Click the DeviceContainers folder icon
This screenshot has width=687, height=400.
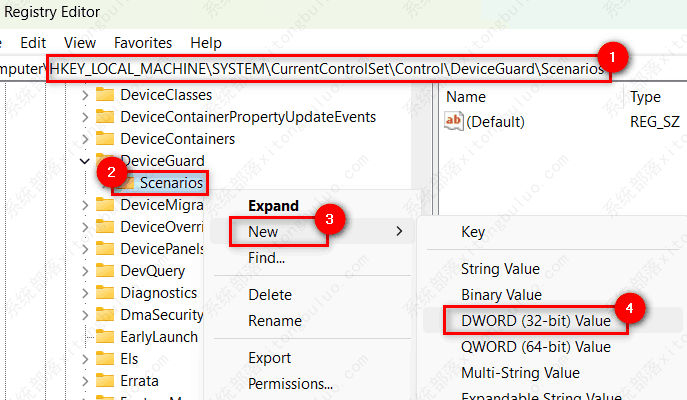coord(105,139)
